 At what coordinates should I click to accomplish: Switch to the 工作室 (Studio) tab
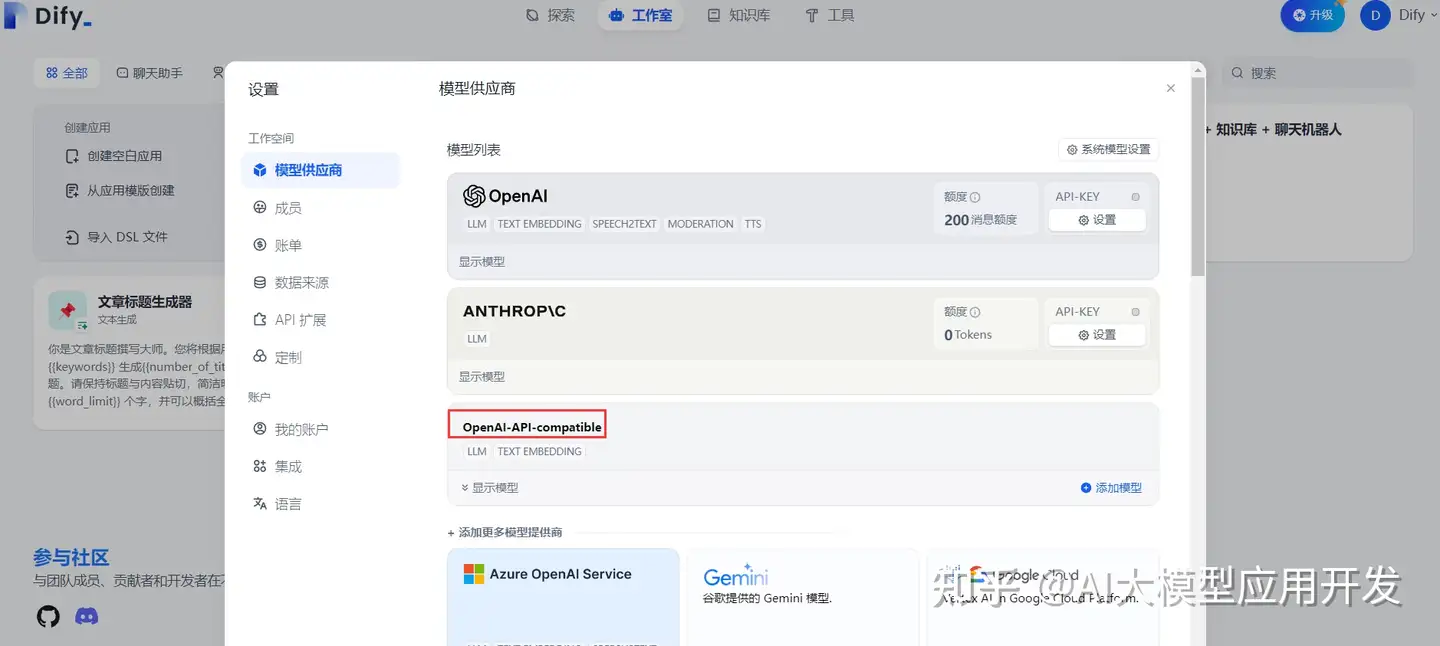(x=640, y=15)
